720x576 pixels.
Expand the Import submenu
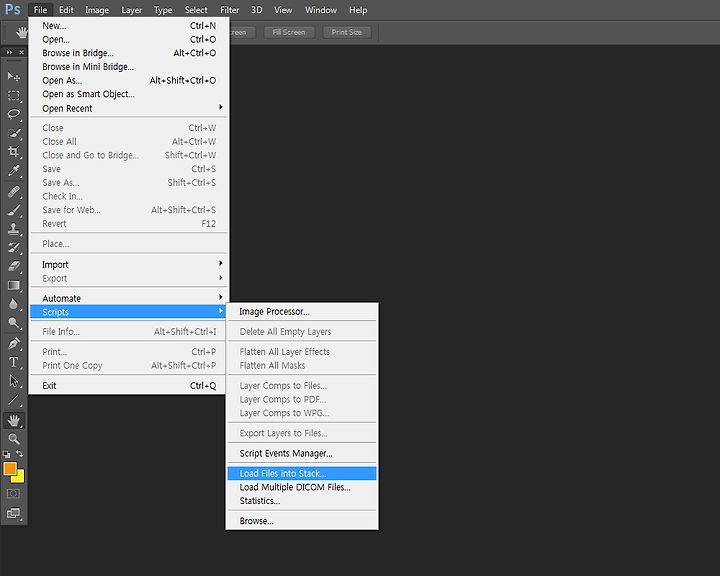(129, 265)
